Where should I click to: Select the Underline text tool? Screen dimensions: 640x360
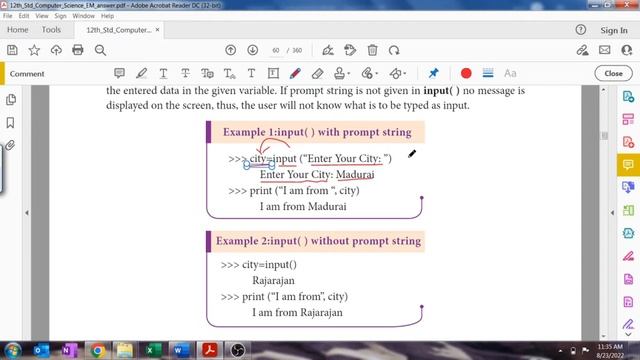163,73
